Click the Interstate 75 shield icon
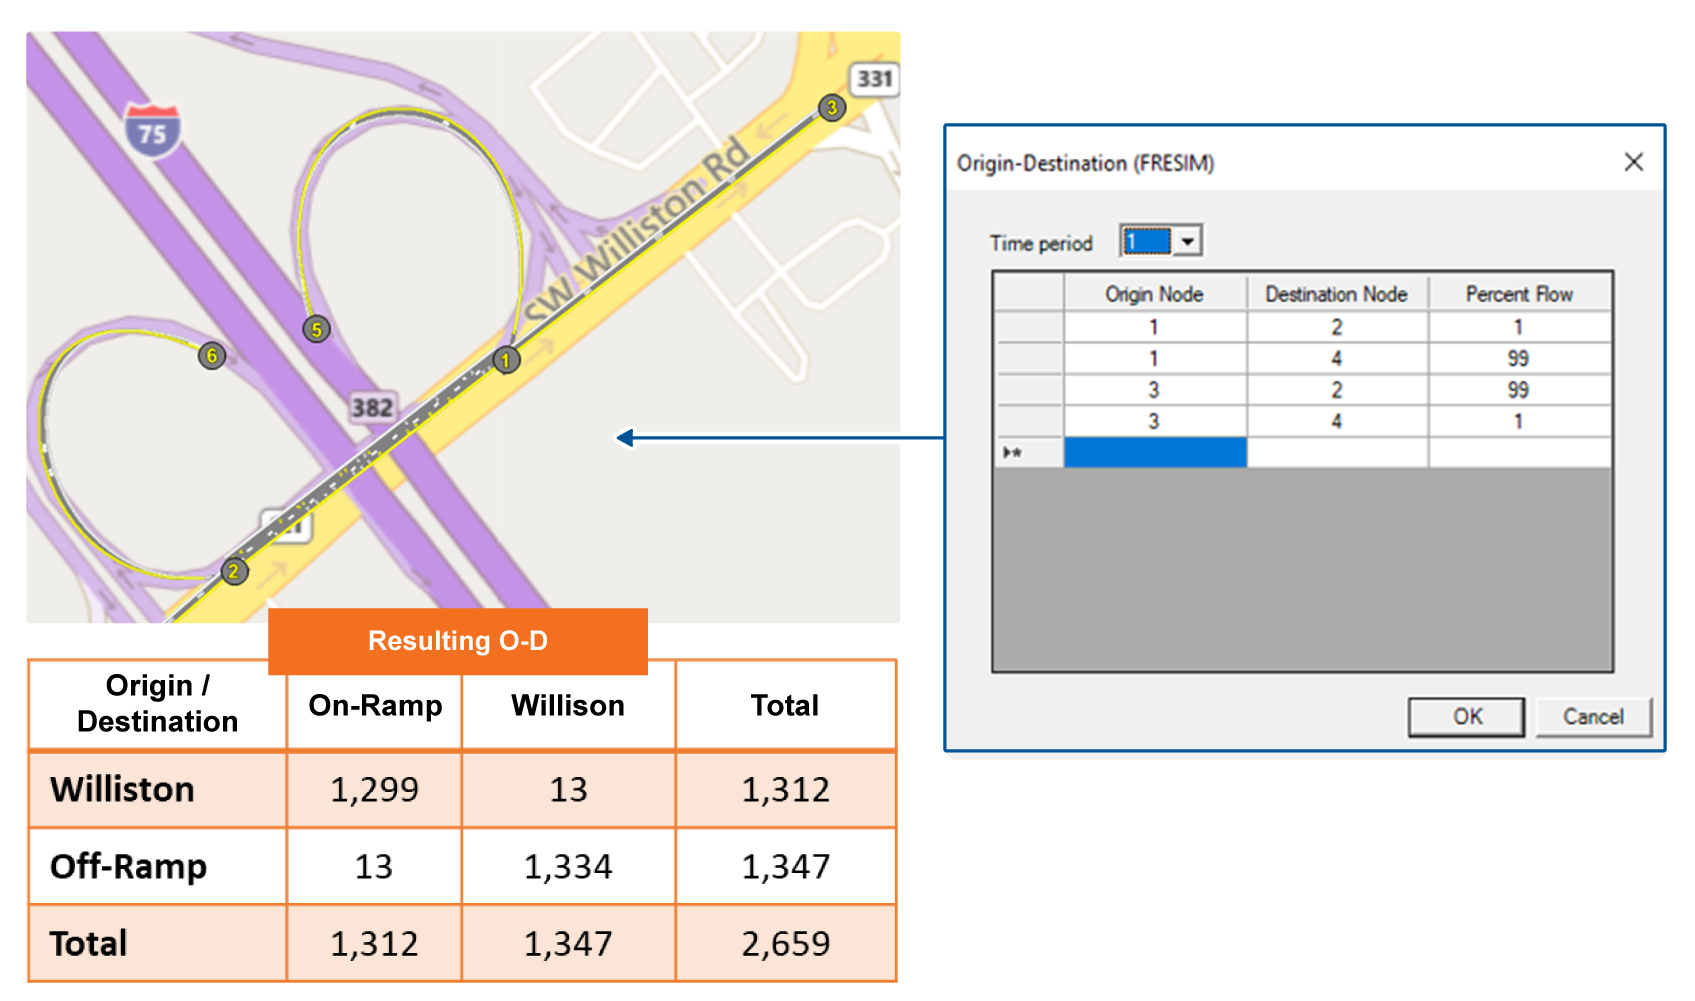Viewport: 1695px width, 1001px height. point(153,131)
